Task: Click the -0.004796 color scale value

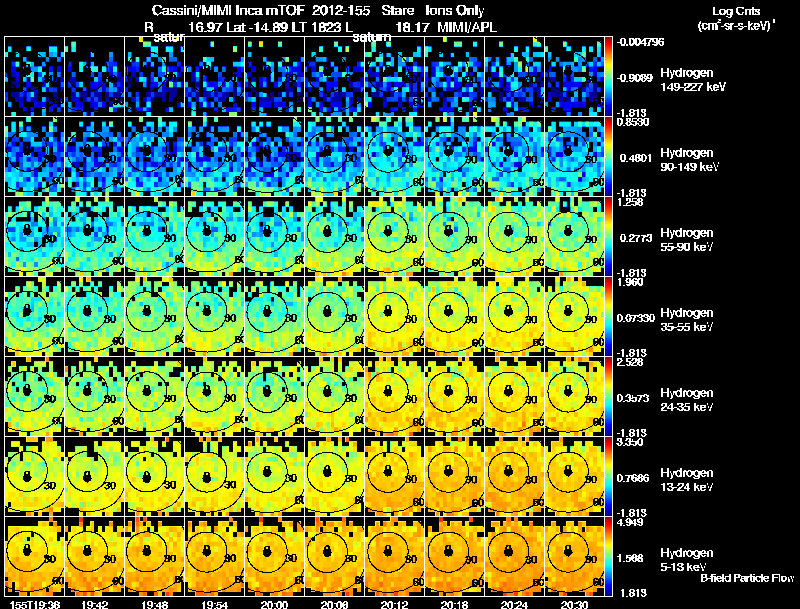Action: click(x=640, y=42)
